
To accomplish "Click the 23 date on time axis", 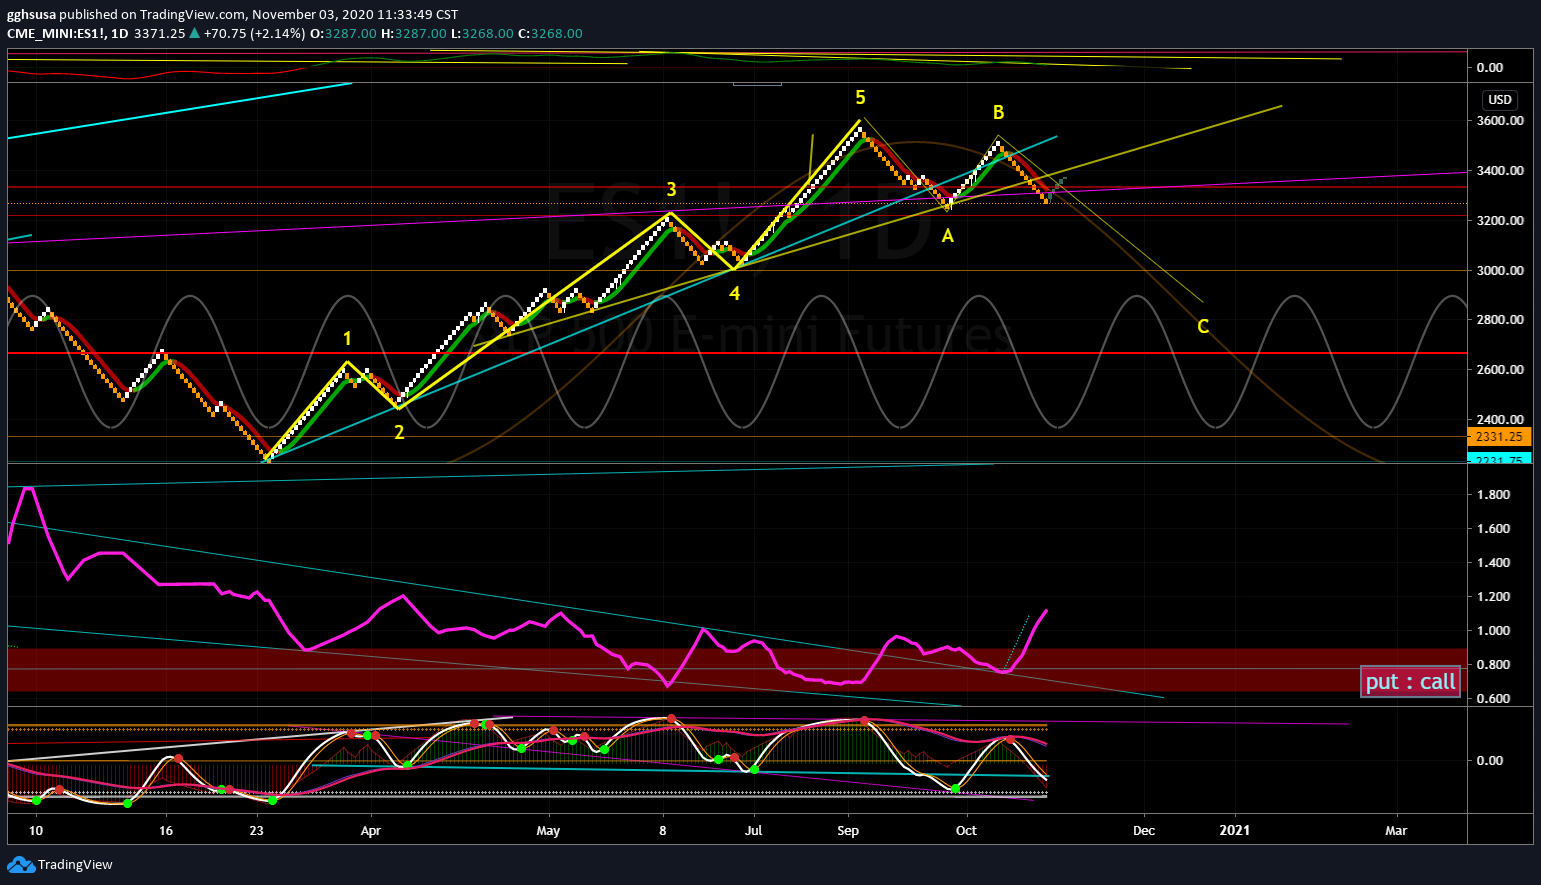I will coord(257,831).
